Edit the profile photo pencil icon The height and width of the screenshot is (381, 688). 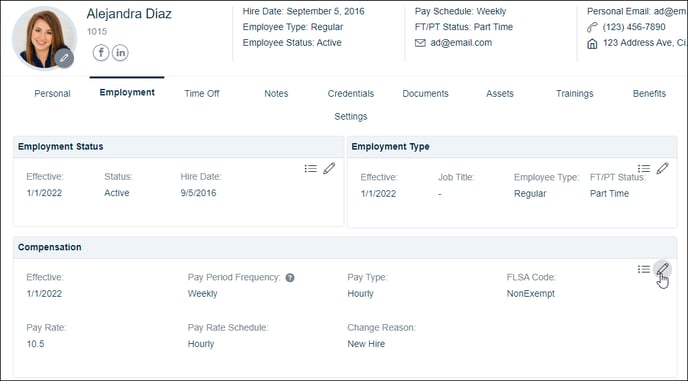(x=64, y=58)
